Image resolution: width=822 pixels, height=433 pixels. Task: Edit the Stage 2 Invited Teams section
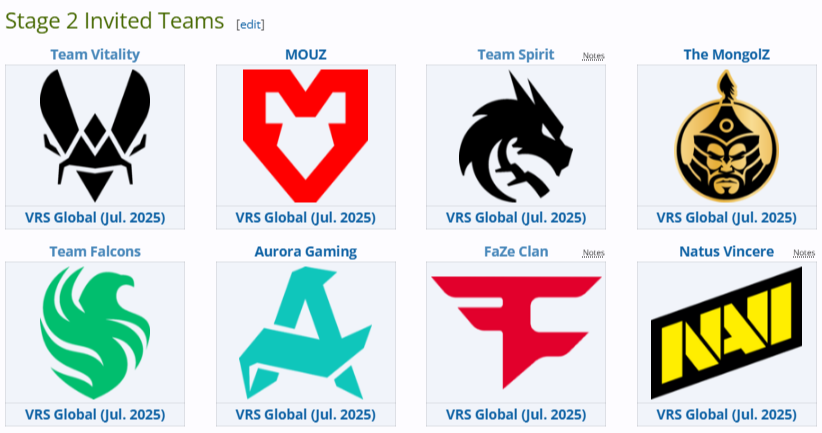[x=251, y=25]
